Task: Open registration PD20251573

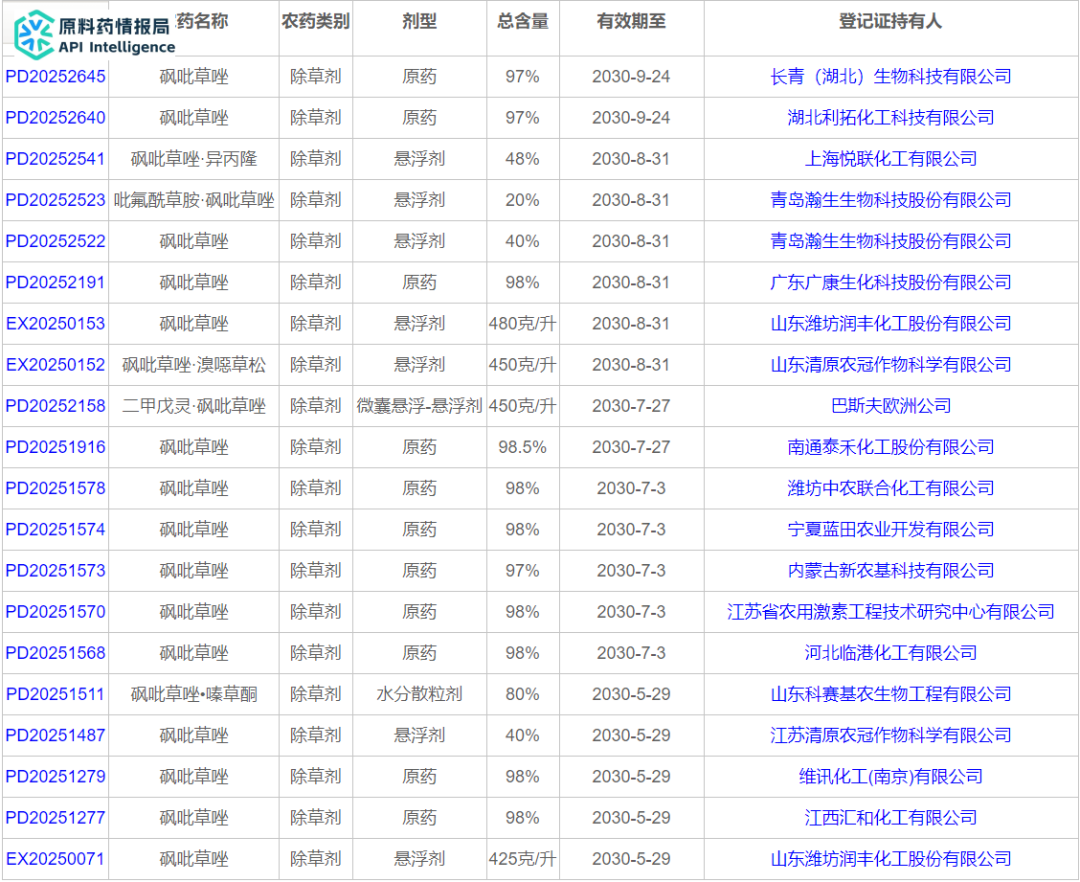Action: pyautogui.click(x=55, y=571)
